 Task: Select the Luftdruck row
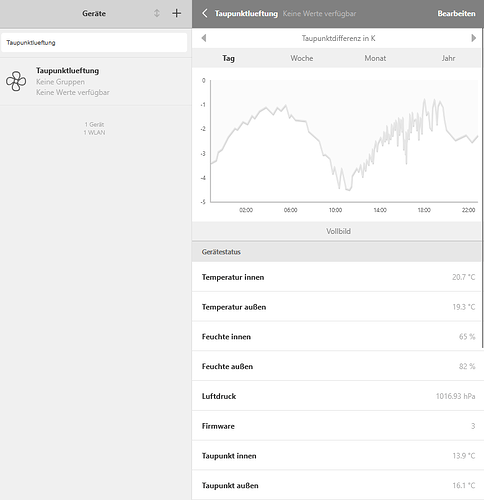coord(338,396)
